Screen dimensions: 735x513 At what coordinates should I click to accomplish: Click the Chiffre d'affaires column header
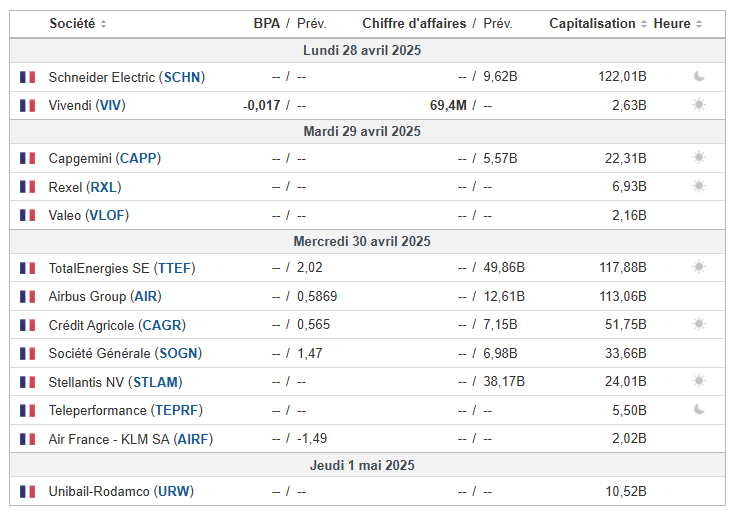(x=415, y=23)
